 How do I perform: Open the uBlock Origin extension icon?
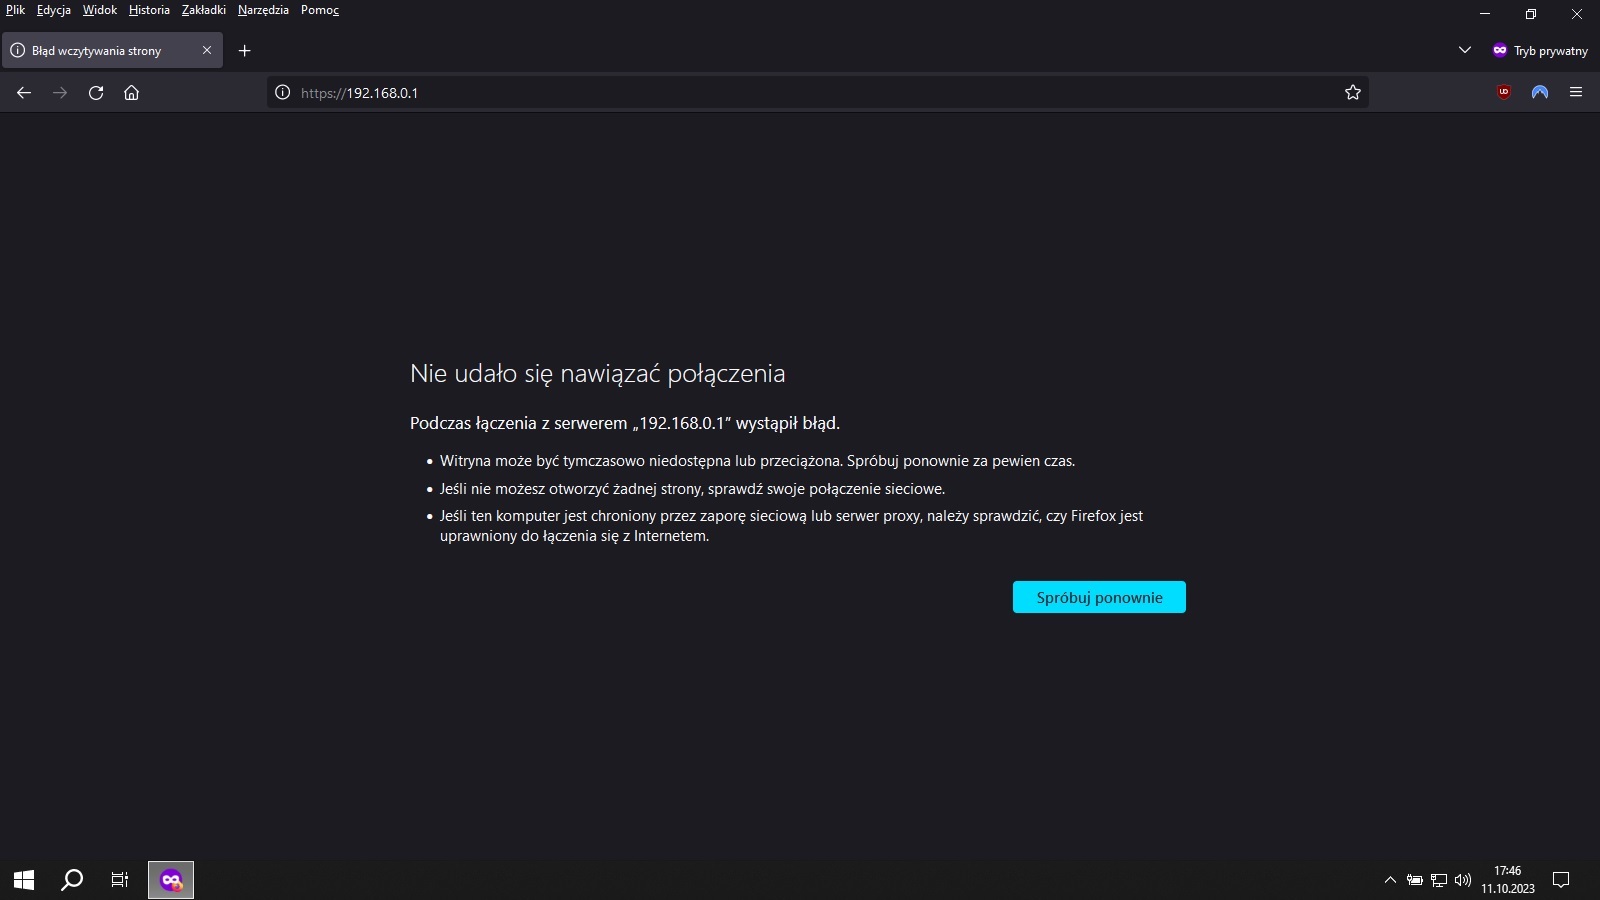pyautogui.click(x=1504, y=92)
